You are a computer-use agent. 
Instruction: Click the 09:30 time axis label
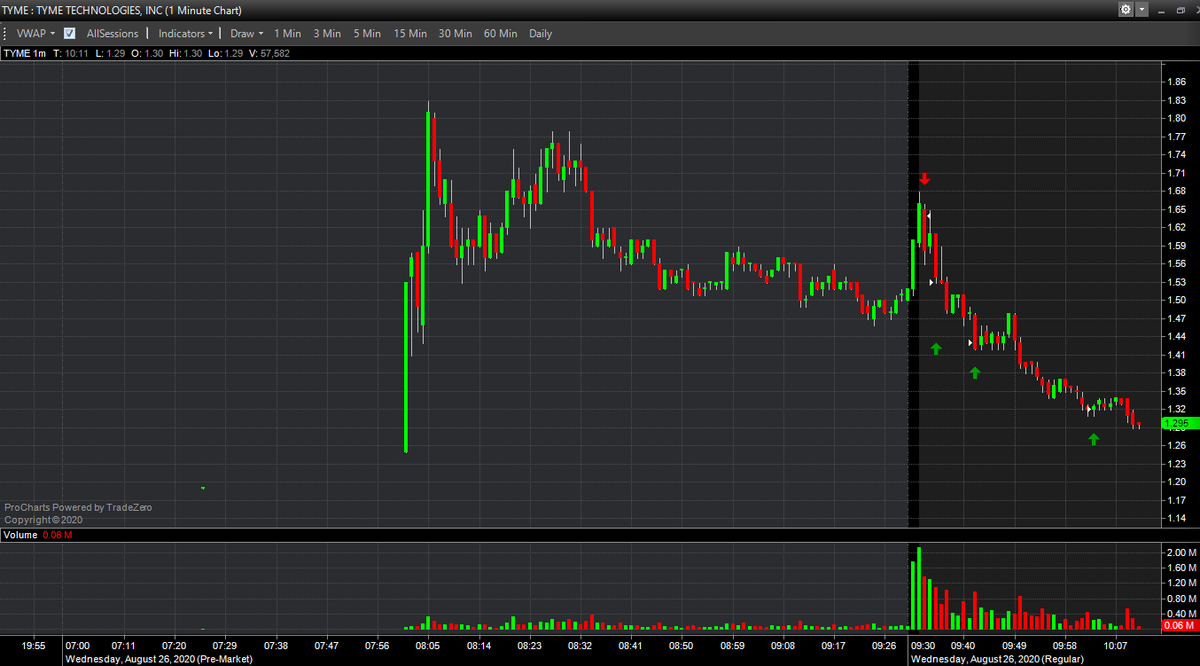pos(922,646)
